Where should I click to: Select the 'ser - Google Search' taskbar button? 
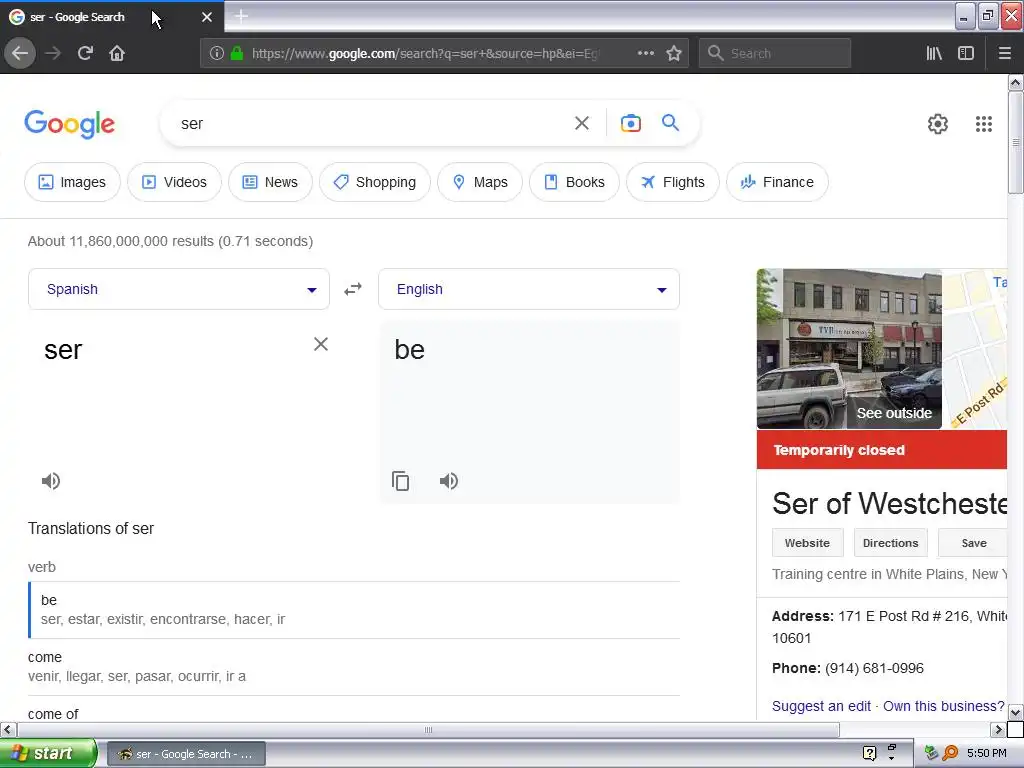(x=186, y=754)
